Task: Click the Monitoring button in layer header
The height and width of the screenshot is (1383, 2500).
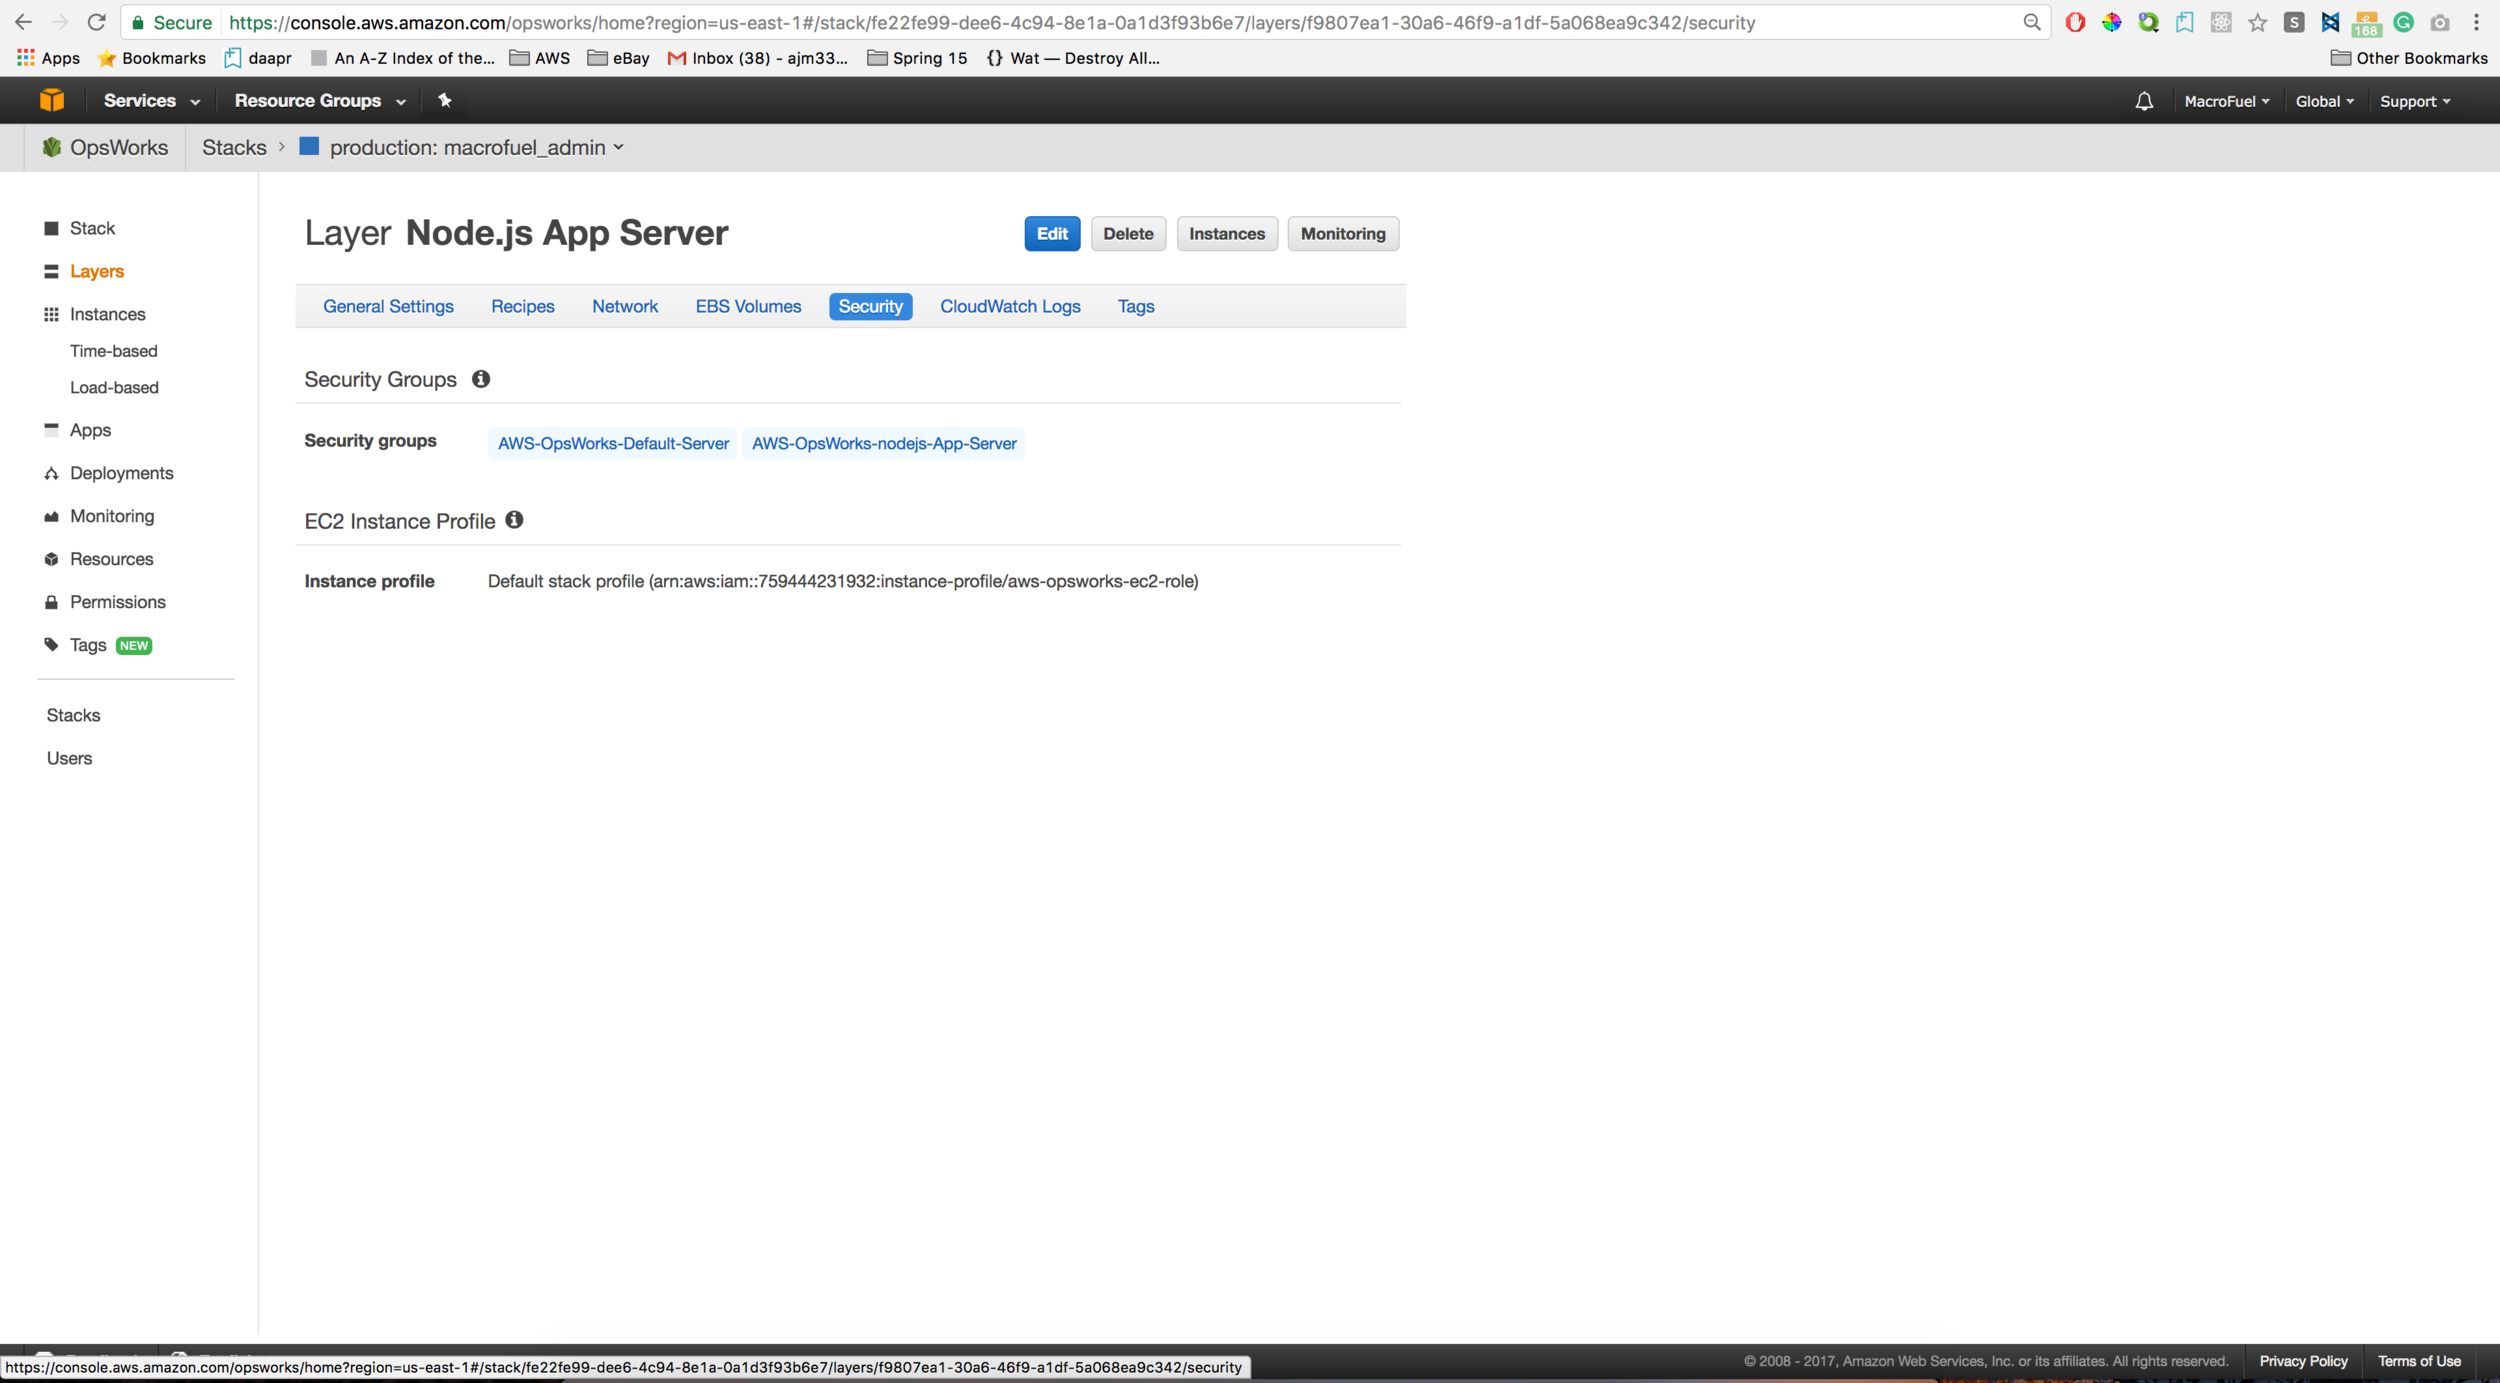Action: point(1342,233)
